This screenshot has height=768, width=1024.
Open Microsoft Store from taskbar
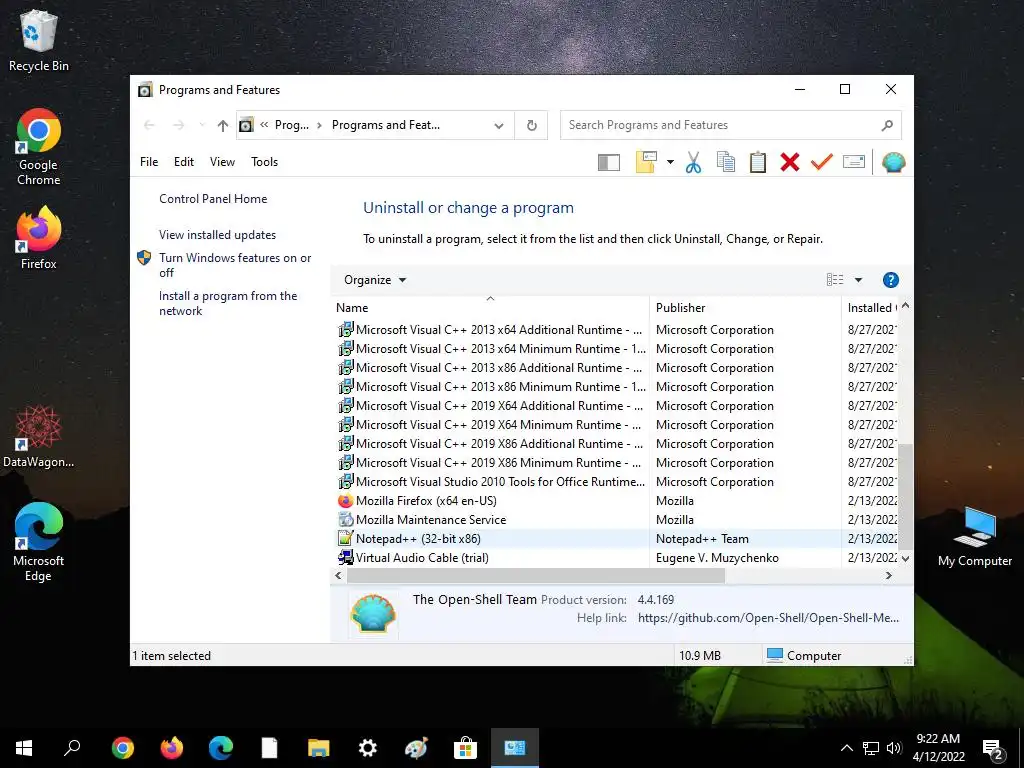[x=465, y=748]
